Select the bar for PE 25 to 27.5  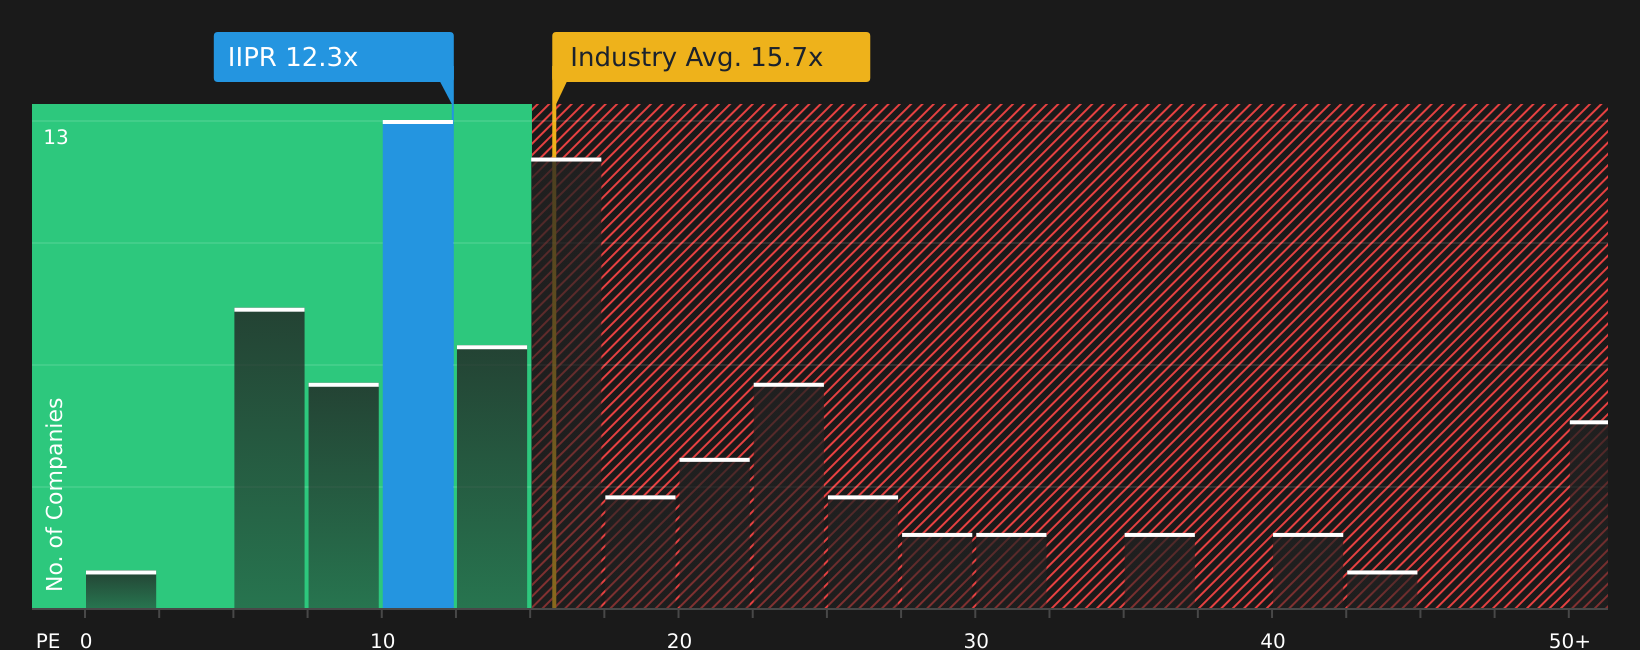tap(863, 552)
